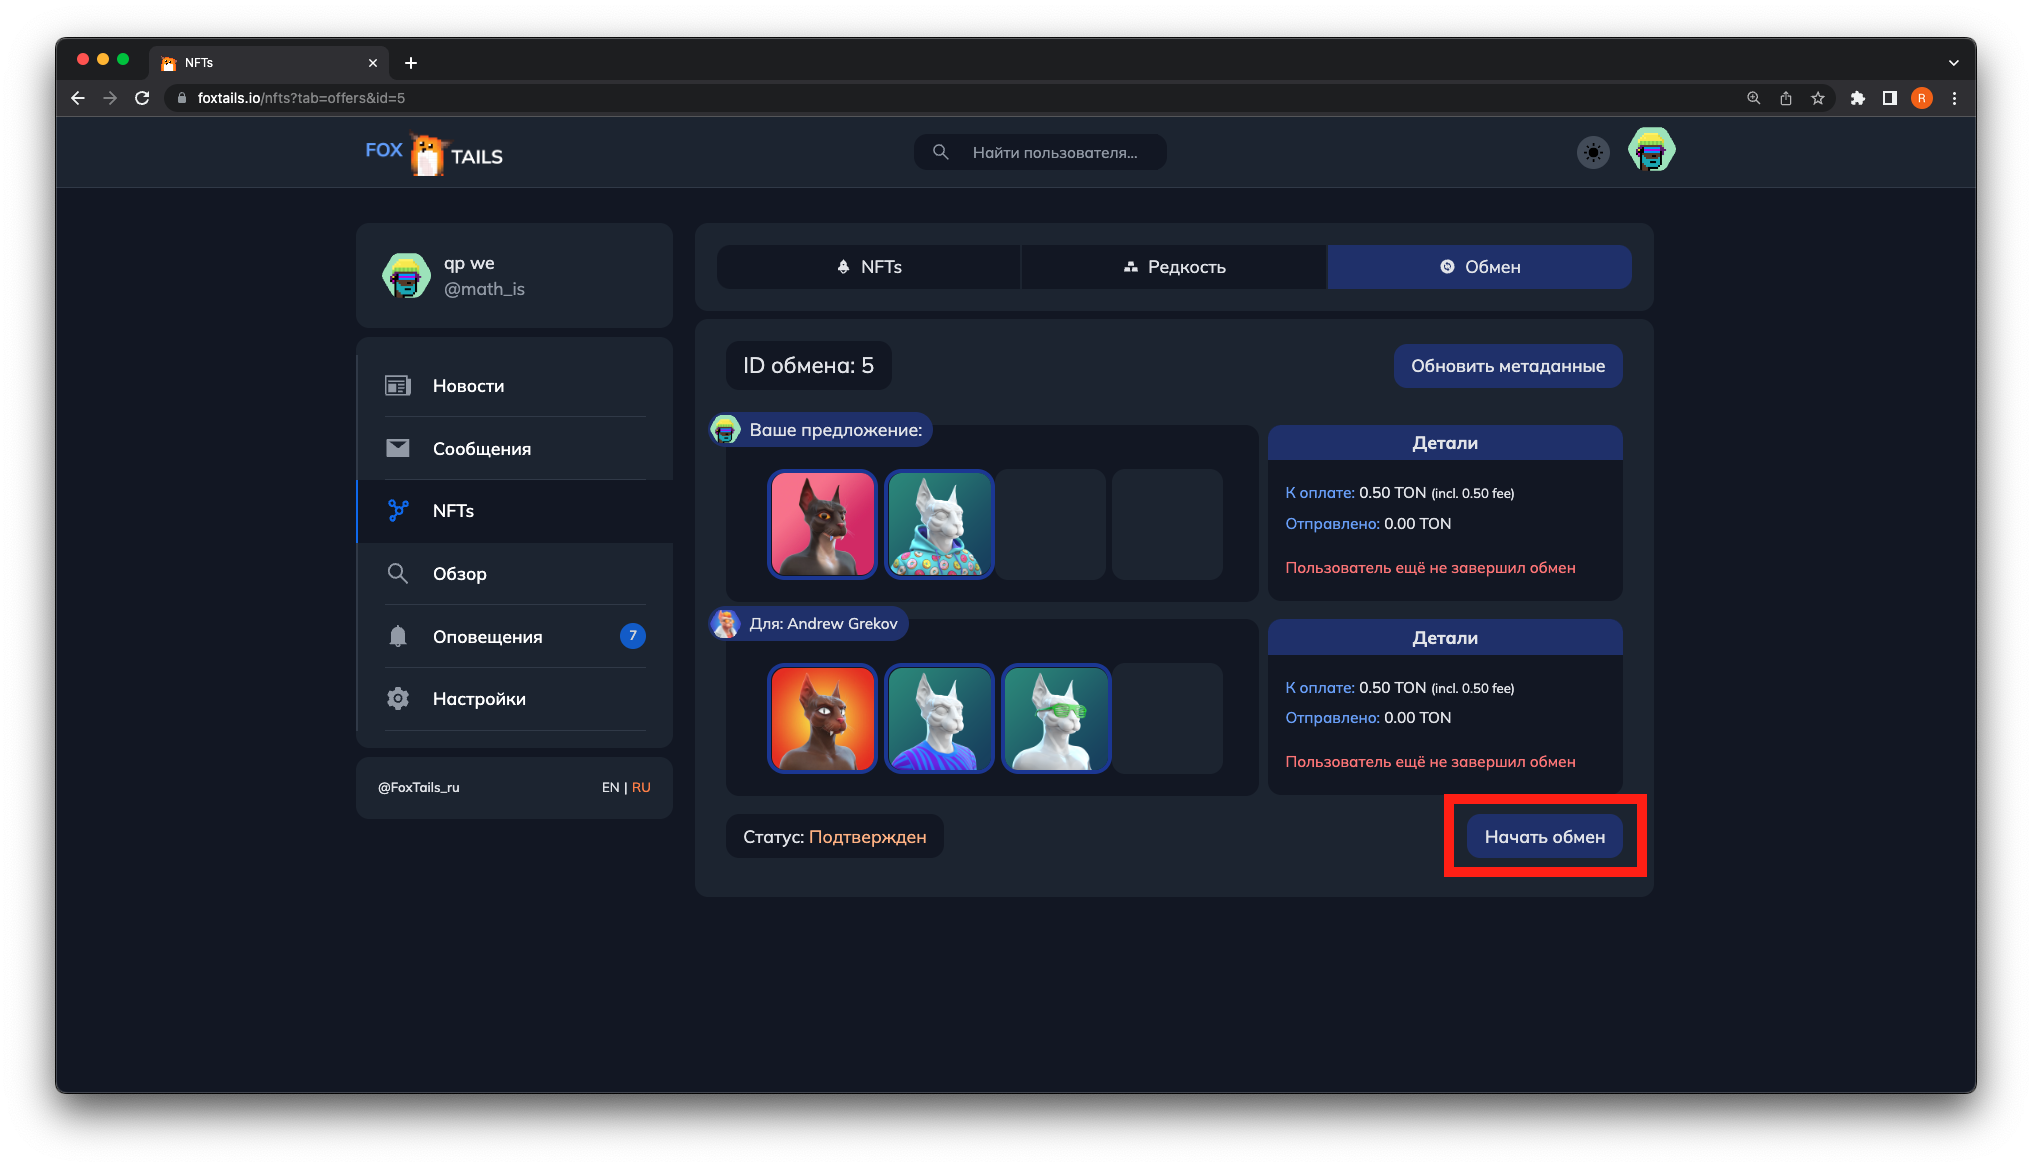Click the Найти пользователя search field
The image size is (2032, 1167).
click(1054, 153)
